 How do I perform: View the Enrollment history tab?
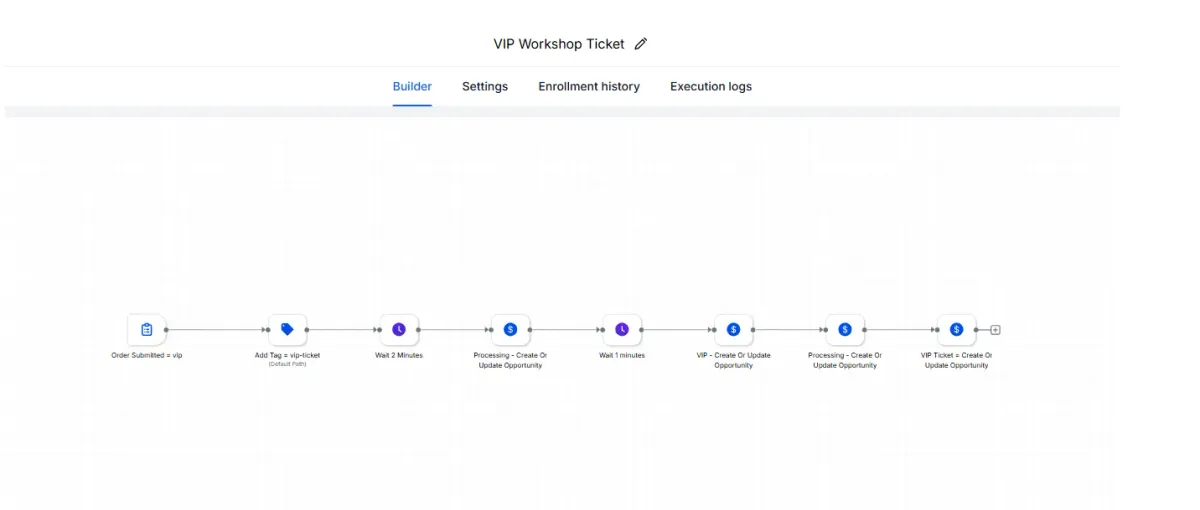(589, 86)
